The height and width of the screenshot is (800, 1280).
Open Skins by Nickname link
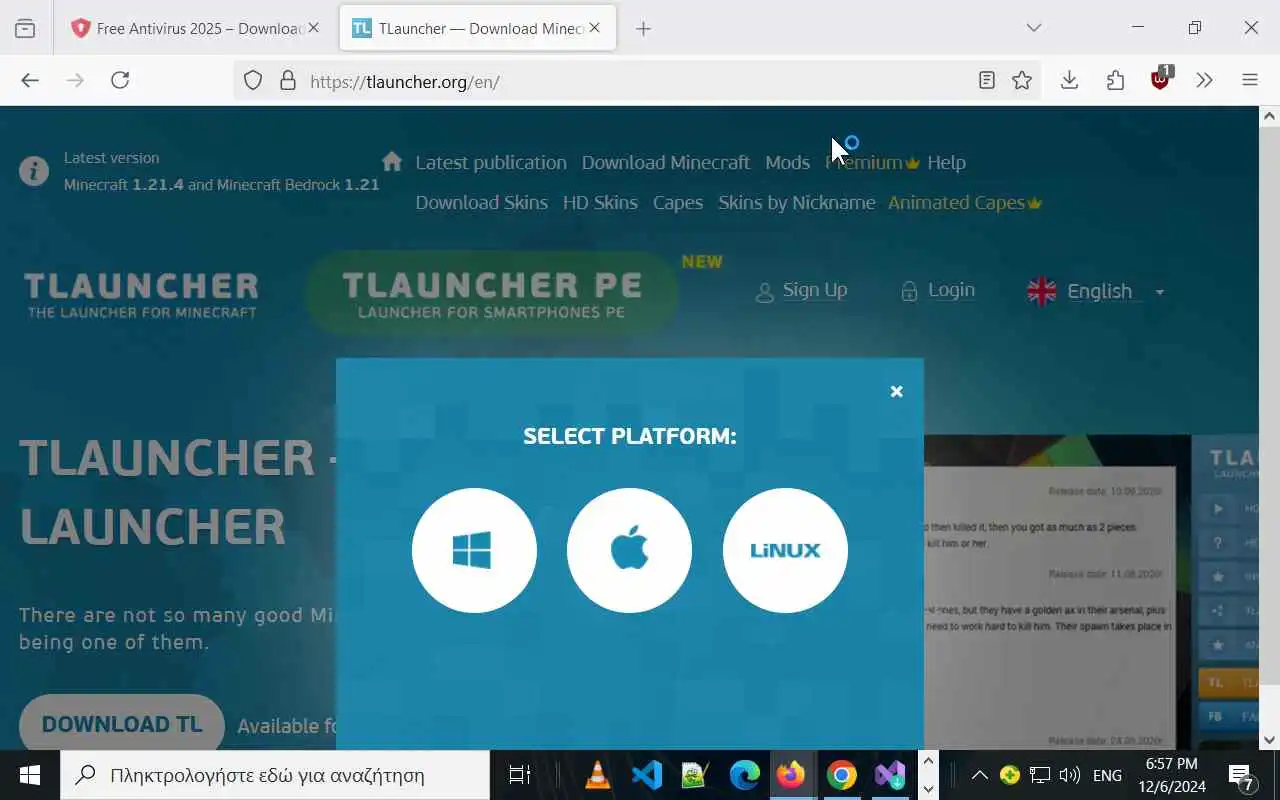pos(796,202)
